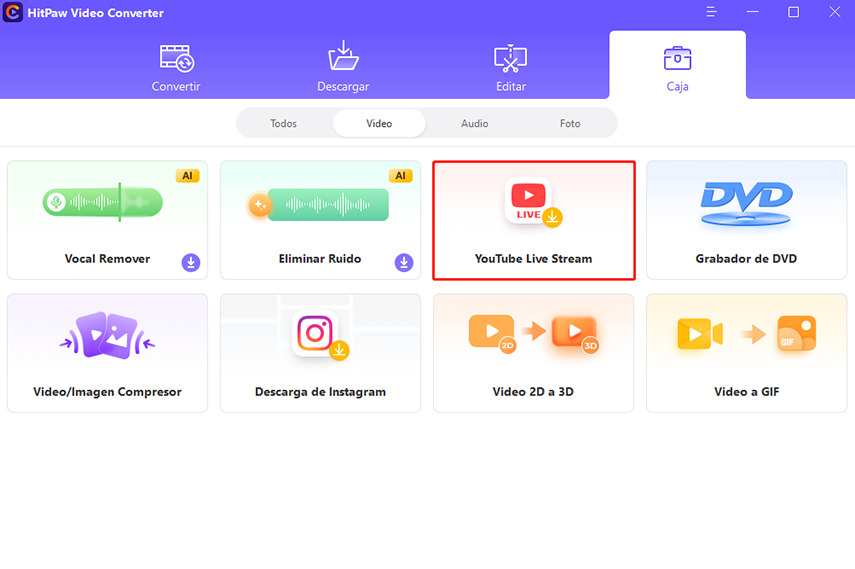The height and width of the screenshot is (569, 855).
Task: Click the Vocal Remover waveform icon
Action: (x=103, y=202)
